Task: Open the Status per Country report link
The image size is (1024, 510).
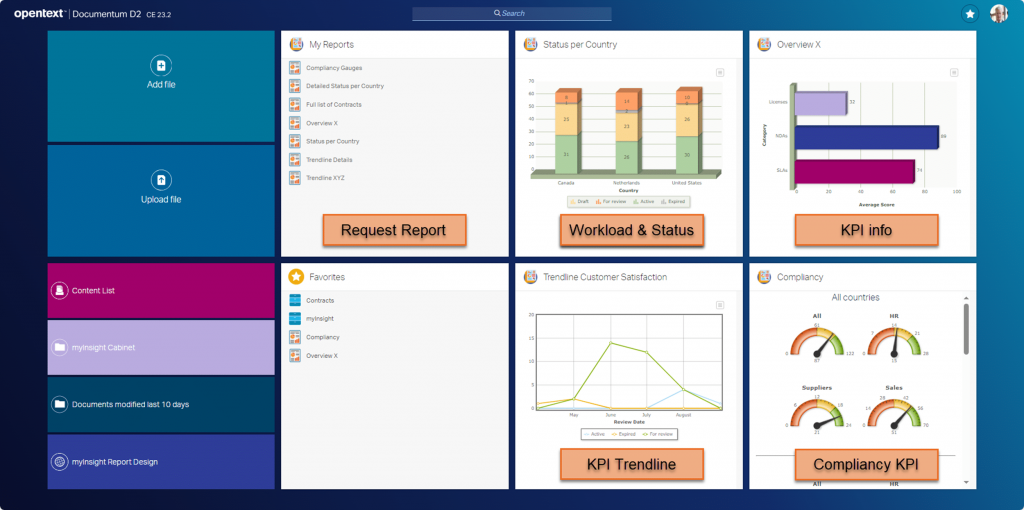Action: point(332,141)
